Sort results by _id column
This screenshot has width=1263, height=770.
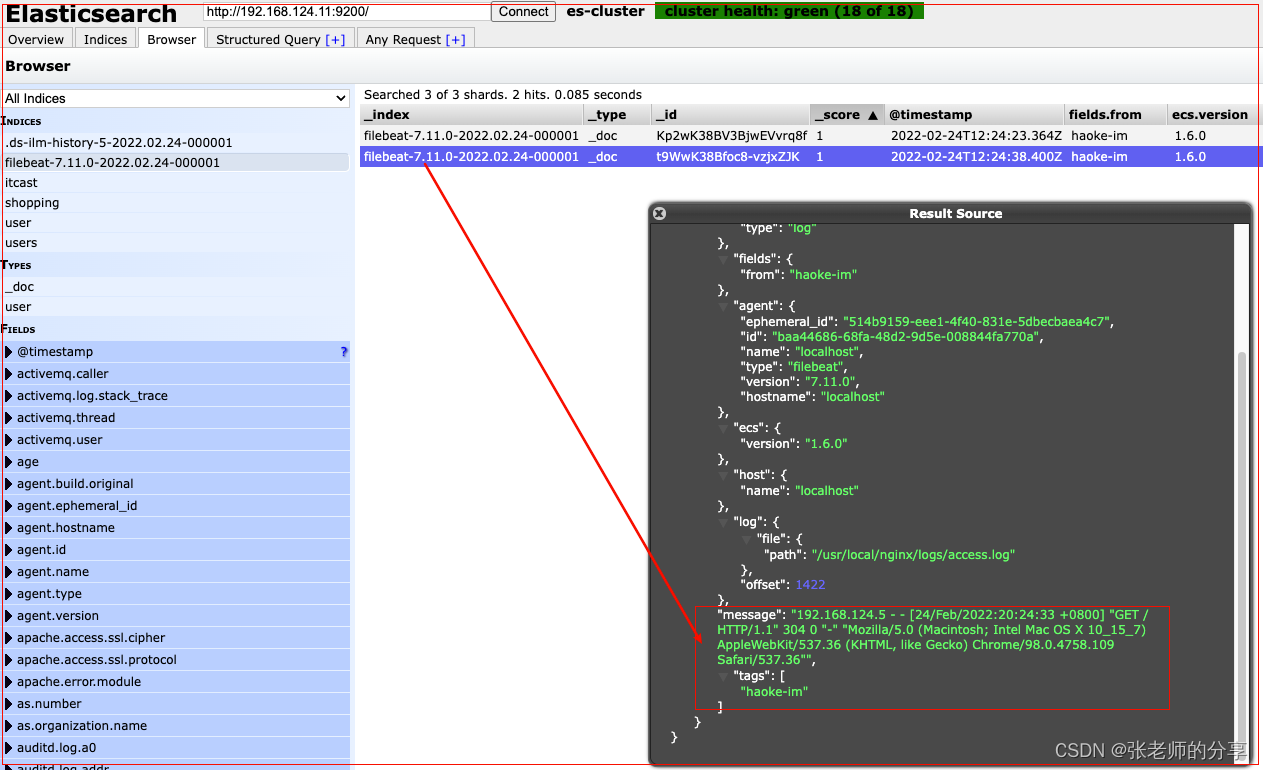coord(730,114)
